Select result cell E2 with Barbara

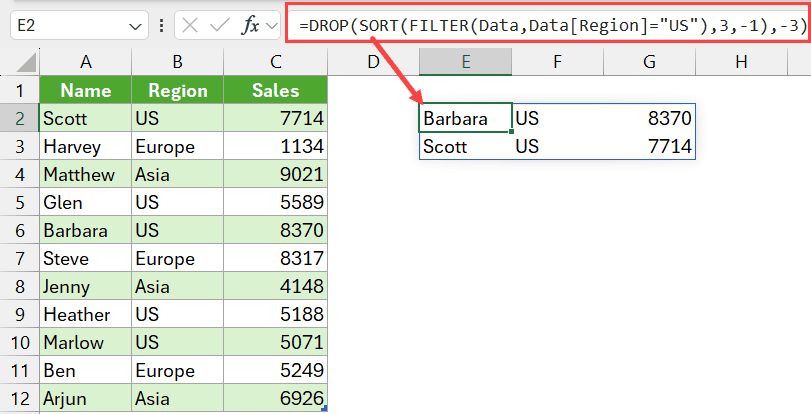click(x=465, y=119)
